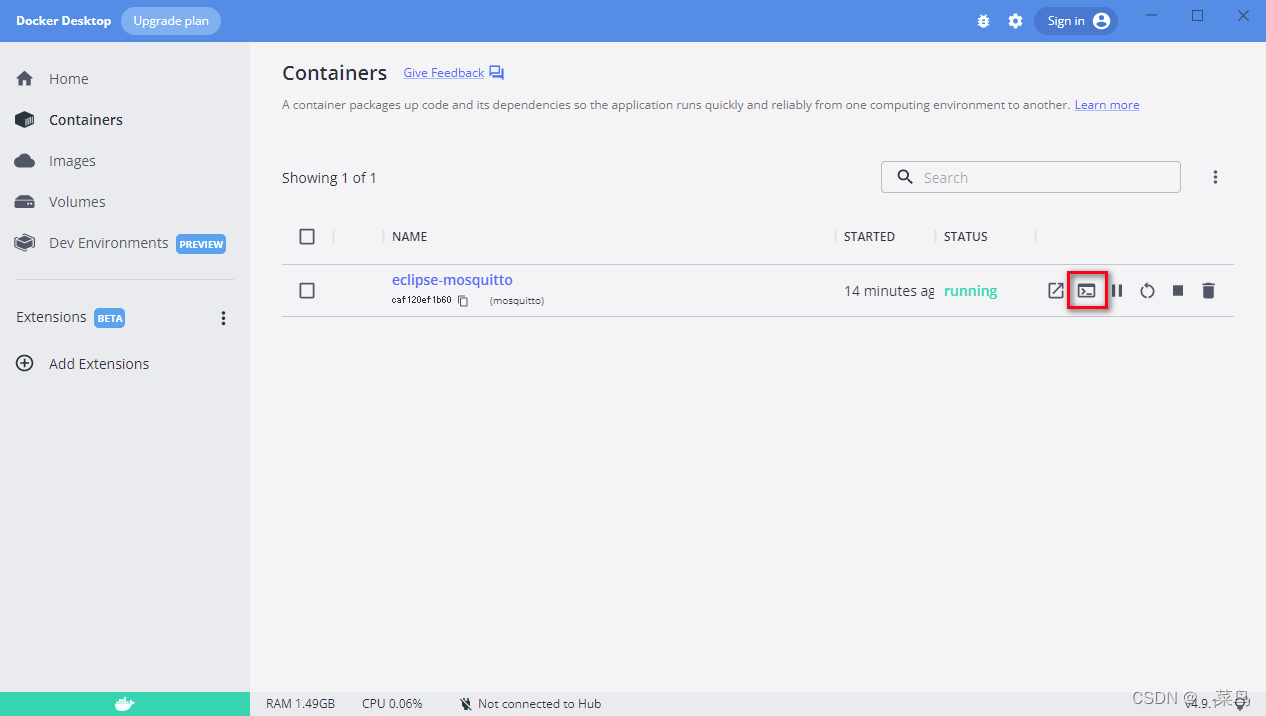Viewport: 1266px width, 716px height.
Task: Open the Give Feedback link
Action: [443, 72]
